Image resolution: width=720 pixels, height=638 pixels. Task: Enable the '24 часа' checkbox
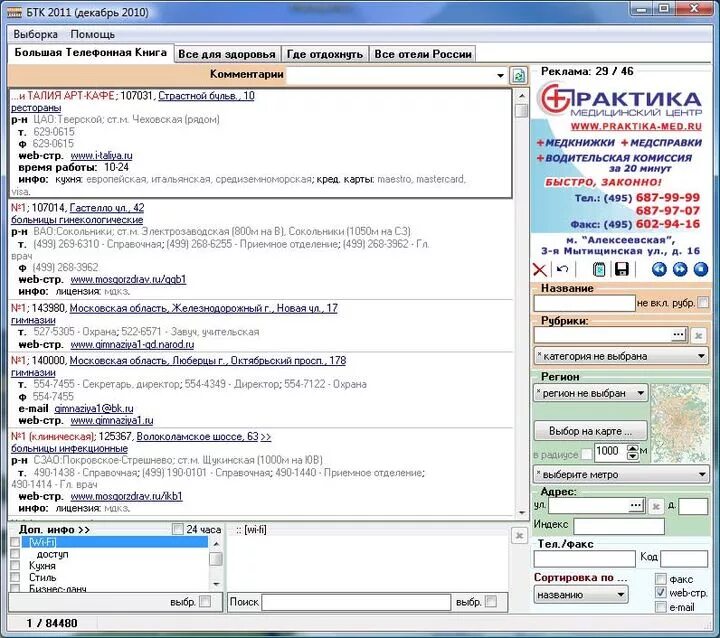(177, 529)
